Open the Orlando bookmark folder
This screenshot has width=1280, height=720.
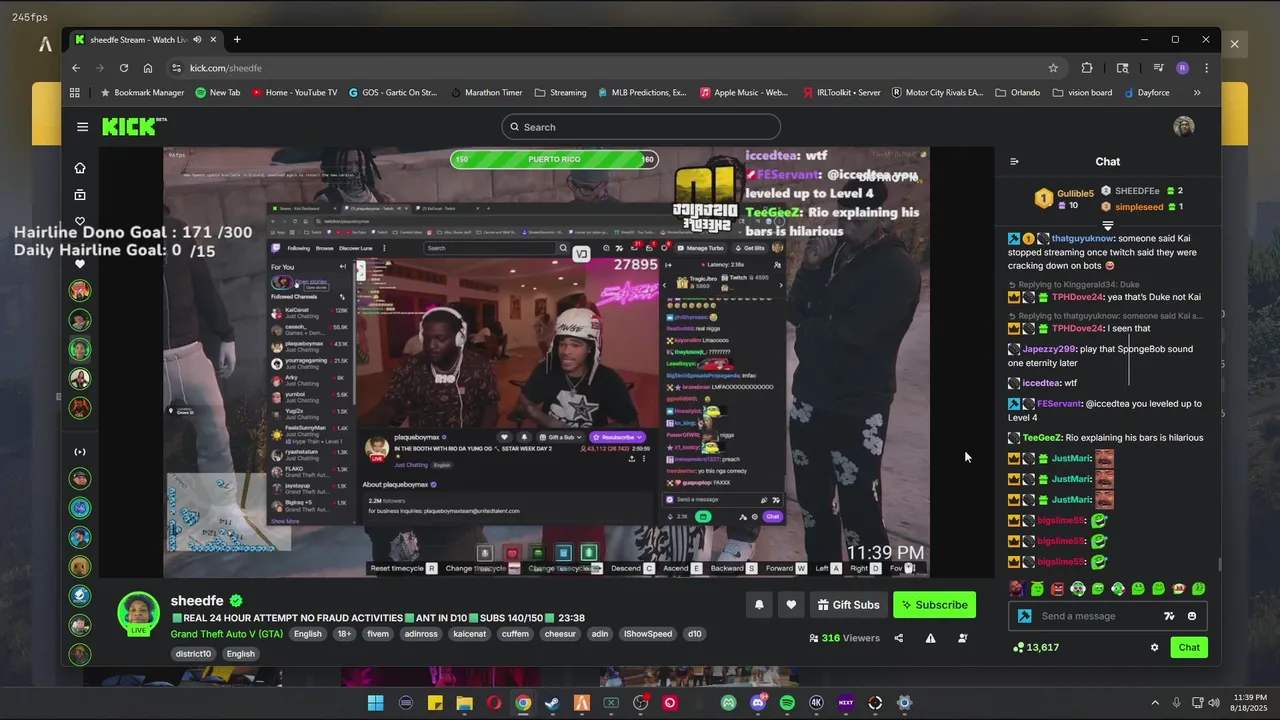[1018, 92]
